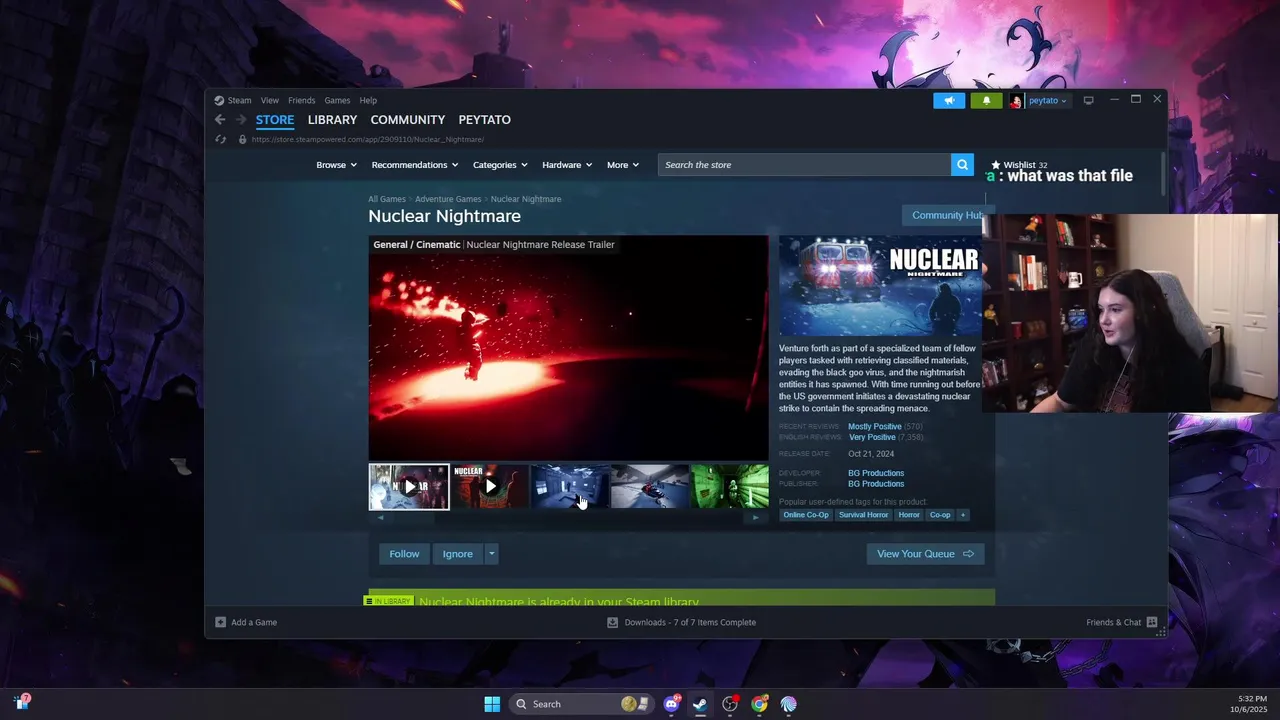
Task: Click the widgets icon on taskbar's left edge
Action: pyautogui.click(x=21, y=702)
